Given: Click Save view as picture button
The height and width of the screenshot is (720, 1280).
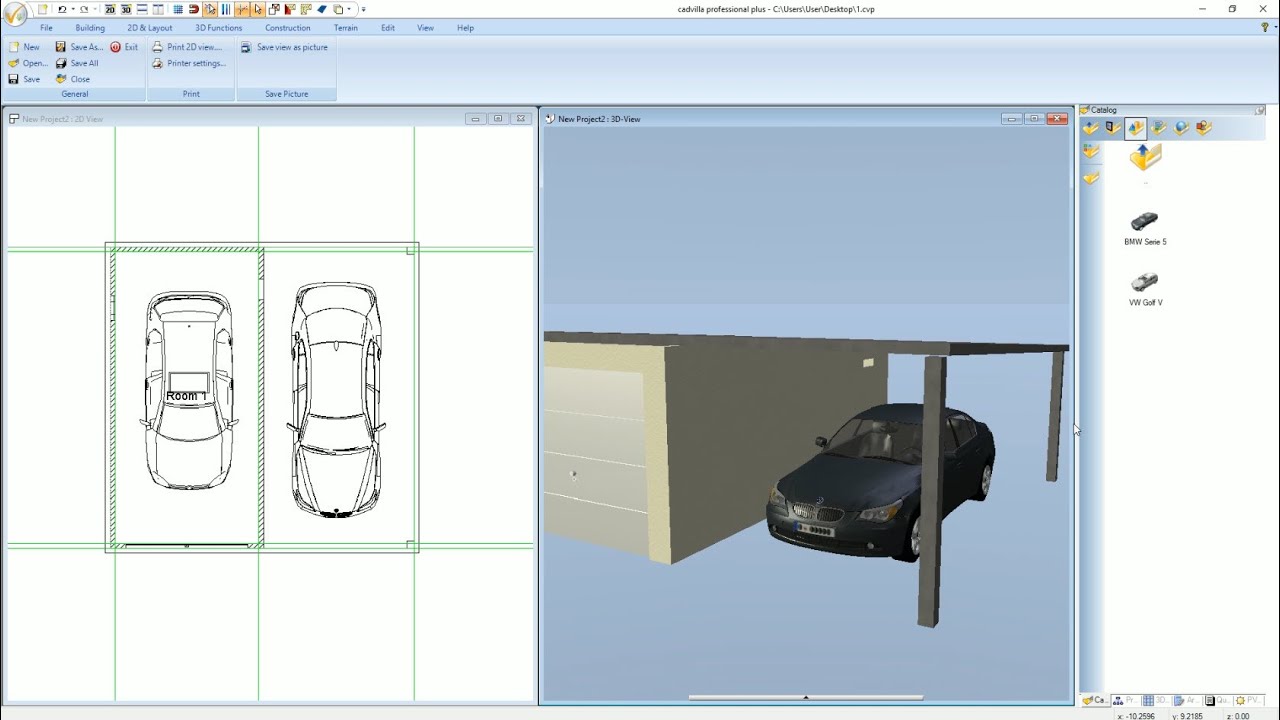Looking at the screenshot, I should [x=284, y=47].
